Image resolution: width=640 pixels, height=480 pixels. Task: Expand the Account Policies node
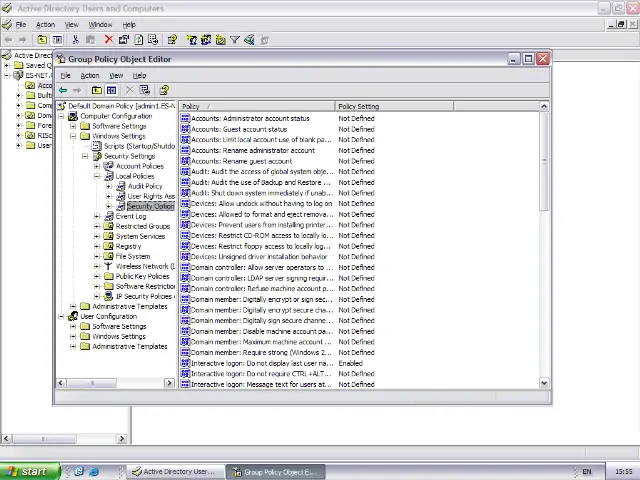tap(97, 166)
